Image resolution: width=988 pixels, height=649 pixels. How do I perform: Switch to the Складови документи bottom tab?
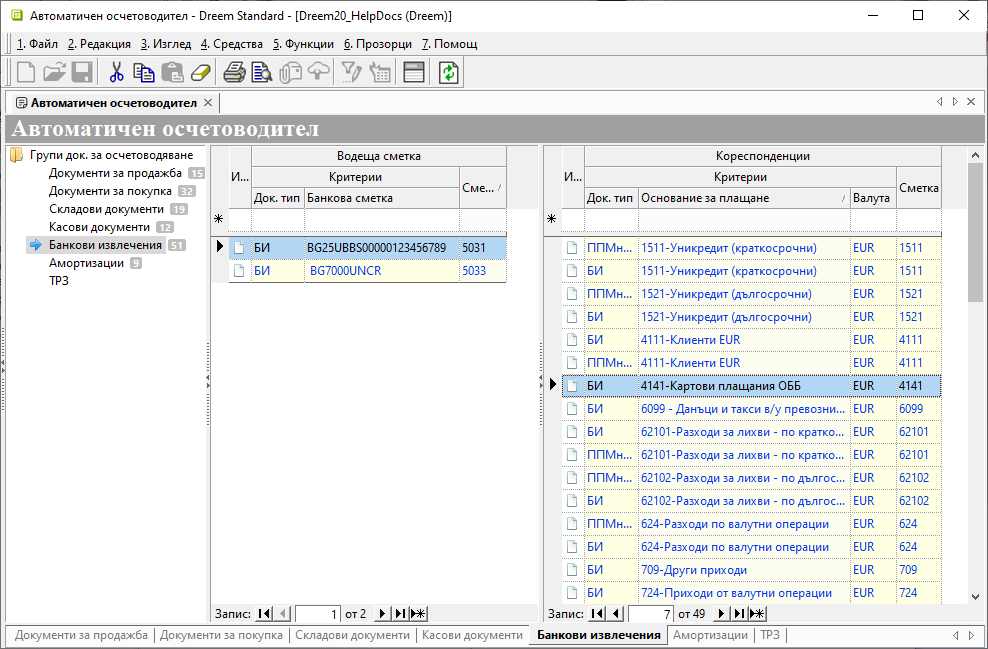pyautogui.click(x=352, y=635)
